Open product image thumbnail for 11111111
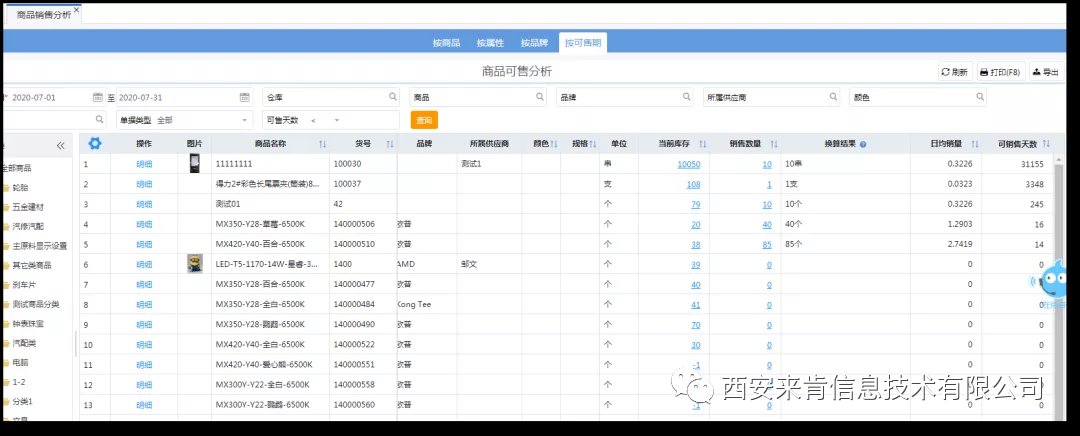The width and height of the screenshot is (1080, 436). 194,164
